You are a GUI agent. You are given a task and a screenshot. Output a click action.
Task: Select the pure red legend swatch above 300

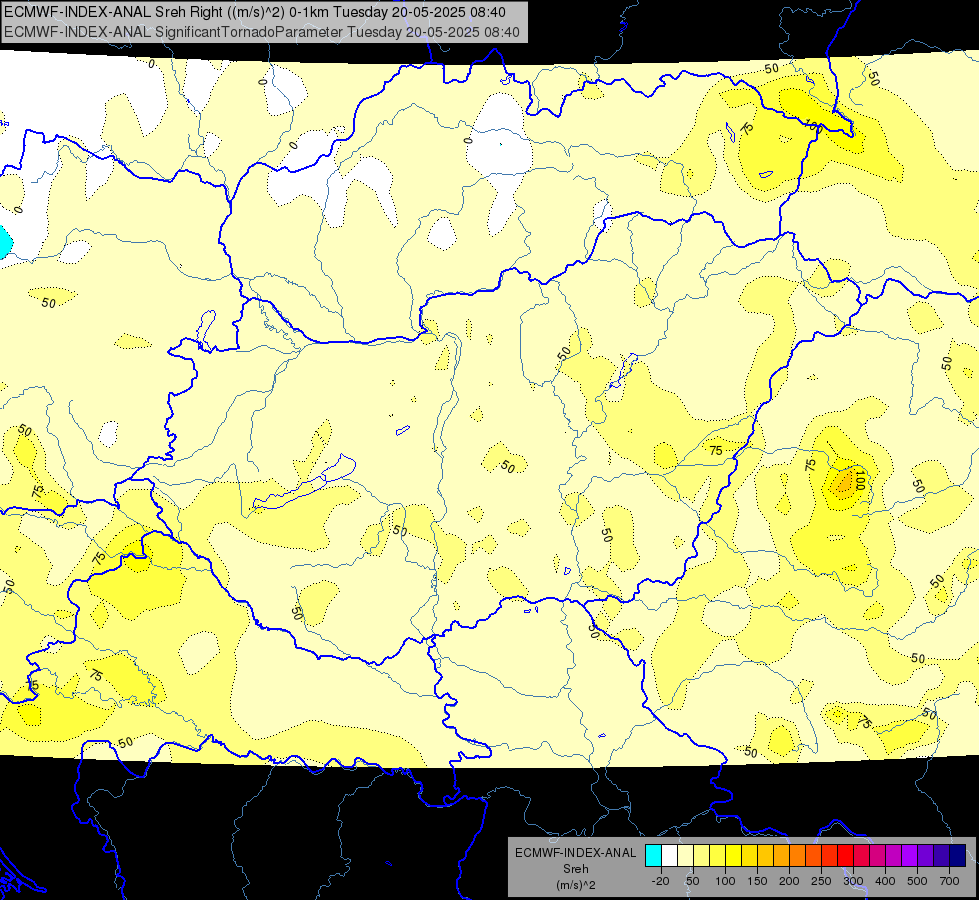(845, 855)
